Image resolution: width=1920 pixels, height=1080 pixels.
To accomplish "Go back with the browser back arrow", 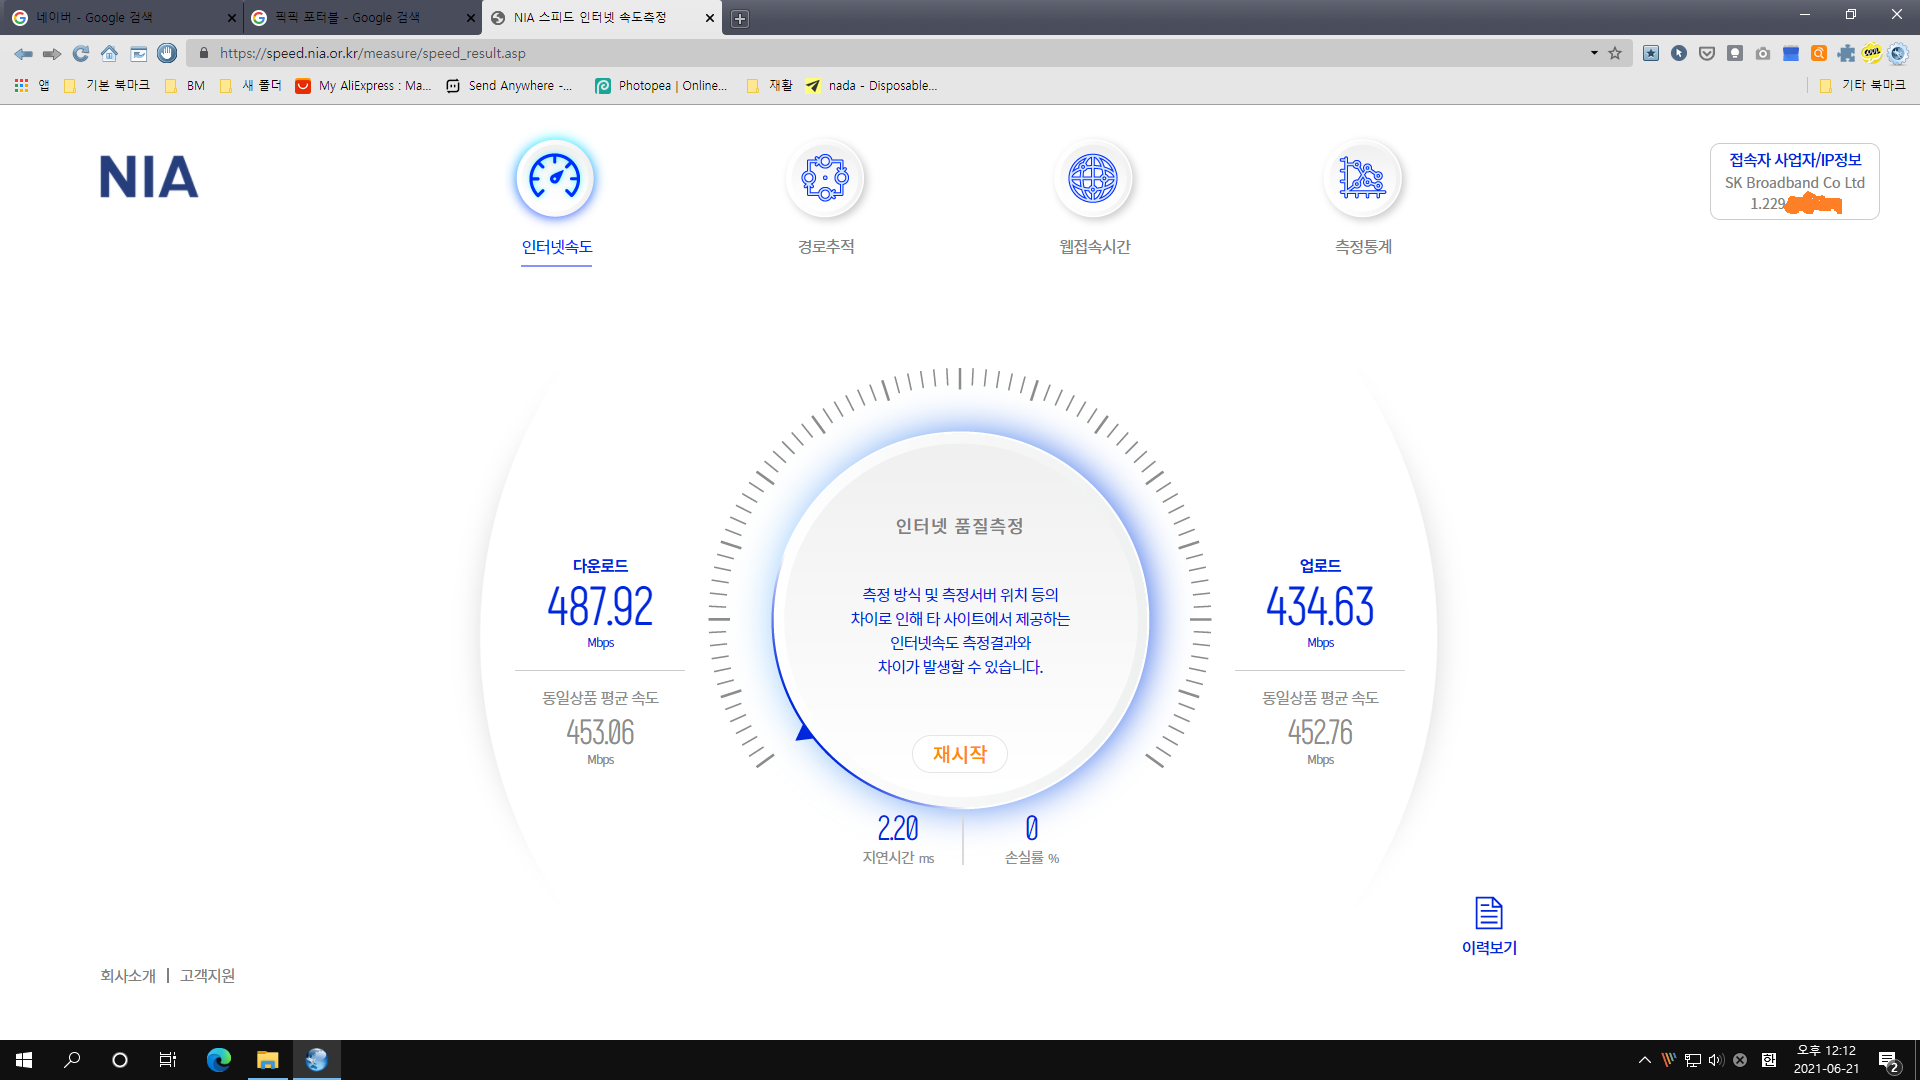I will [23, 53].
